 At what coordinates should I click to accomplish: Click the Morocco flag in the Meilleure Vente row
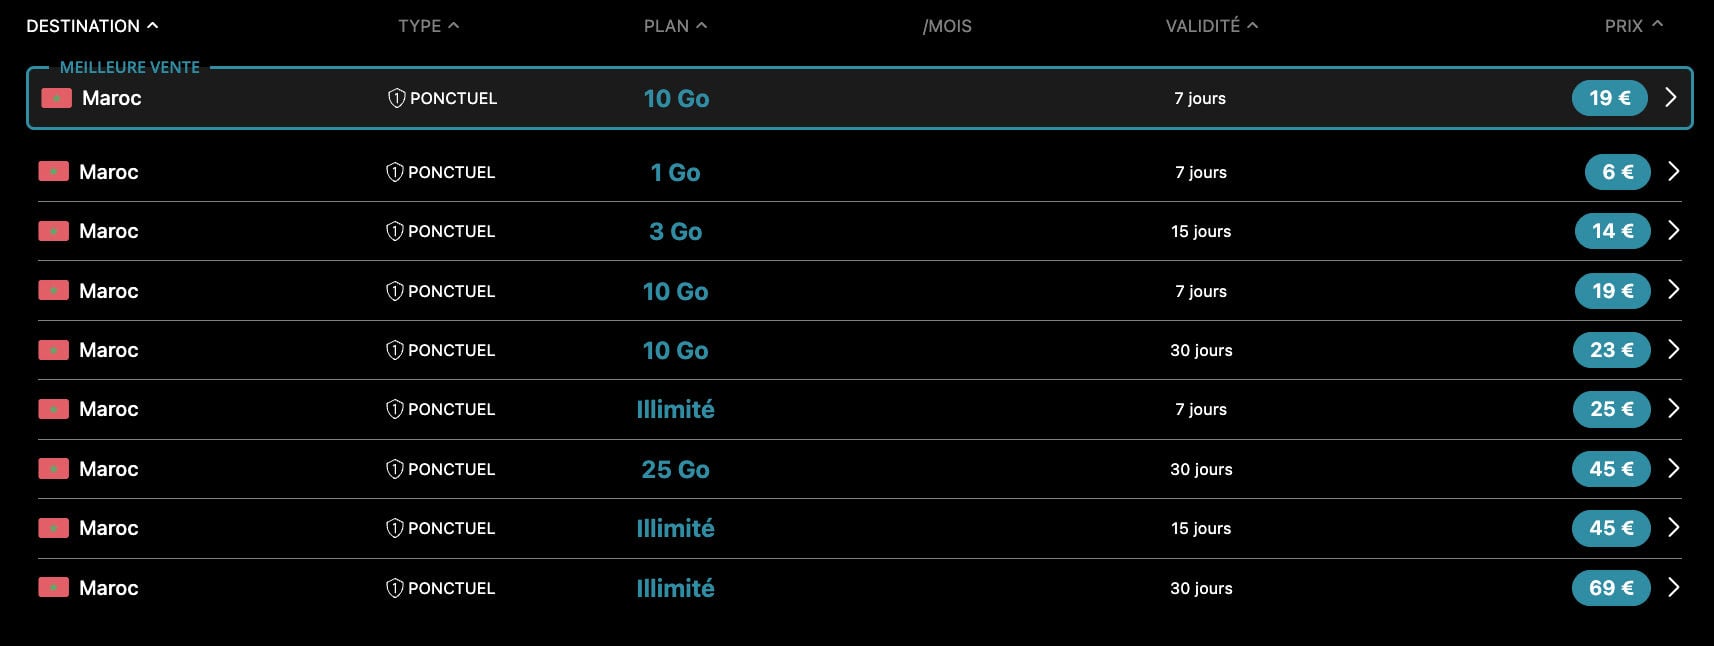(x=56, y=98)
